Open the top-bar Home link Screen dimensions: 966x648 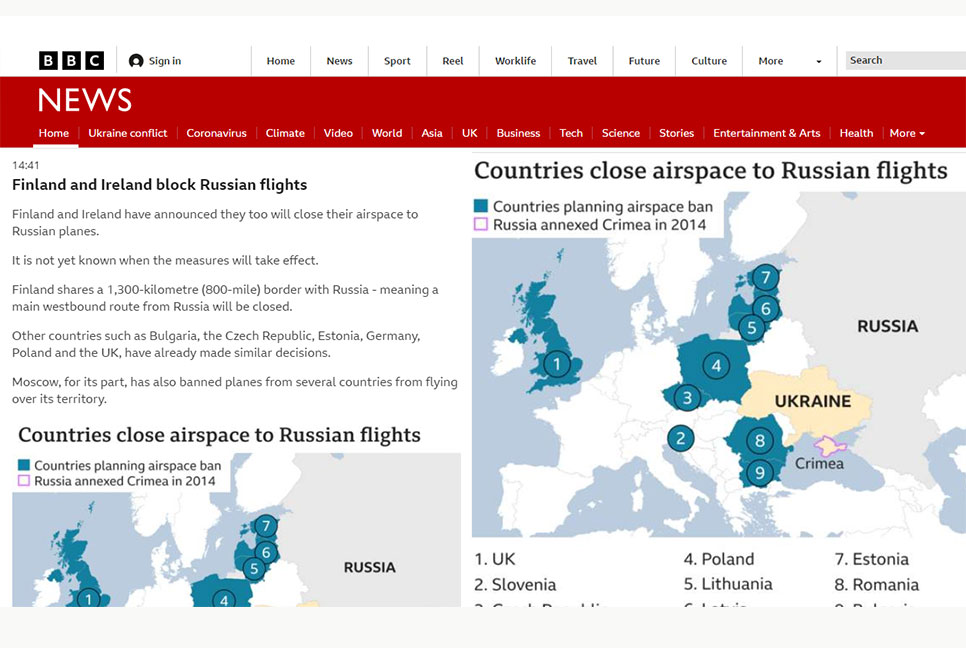280,60
